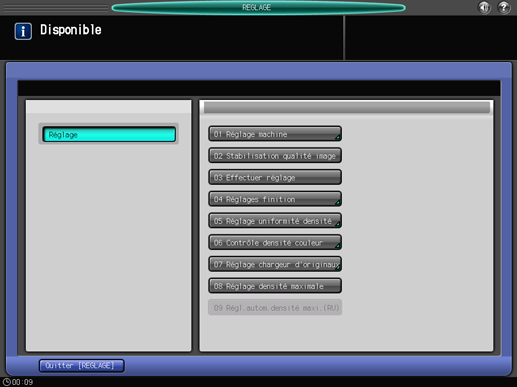The image size is (517, 387).
Task: Open 07 Réglage chargeur d'originaux
Action: click(275, 264)
